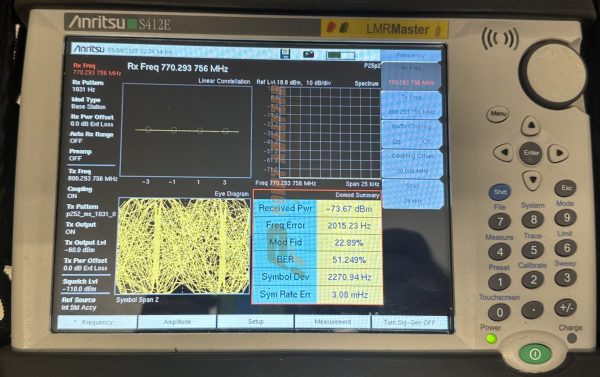Click keypad 7 (File)
Screen dimensions: 600x377
click(500, 221)
